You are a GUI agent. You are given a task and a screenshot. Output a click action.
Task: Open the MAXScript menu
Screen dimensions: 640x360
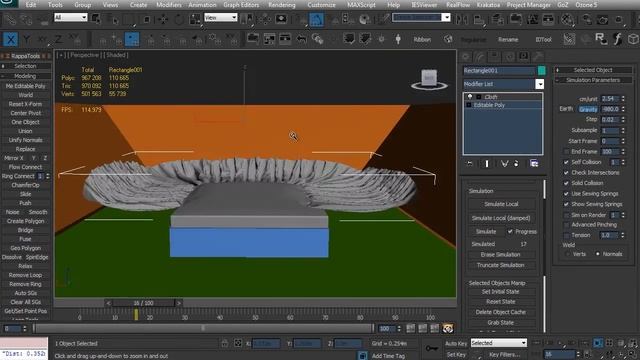(x=361, y=5)
